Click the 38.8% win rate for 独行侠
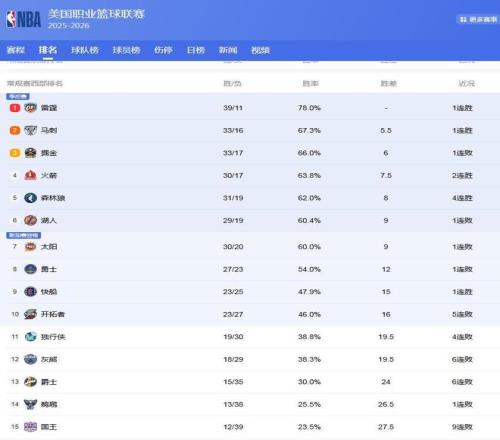 [x=309, y=337]
